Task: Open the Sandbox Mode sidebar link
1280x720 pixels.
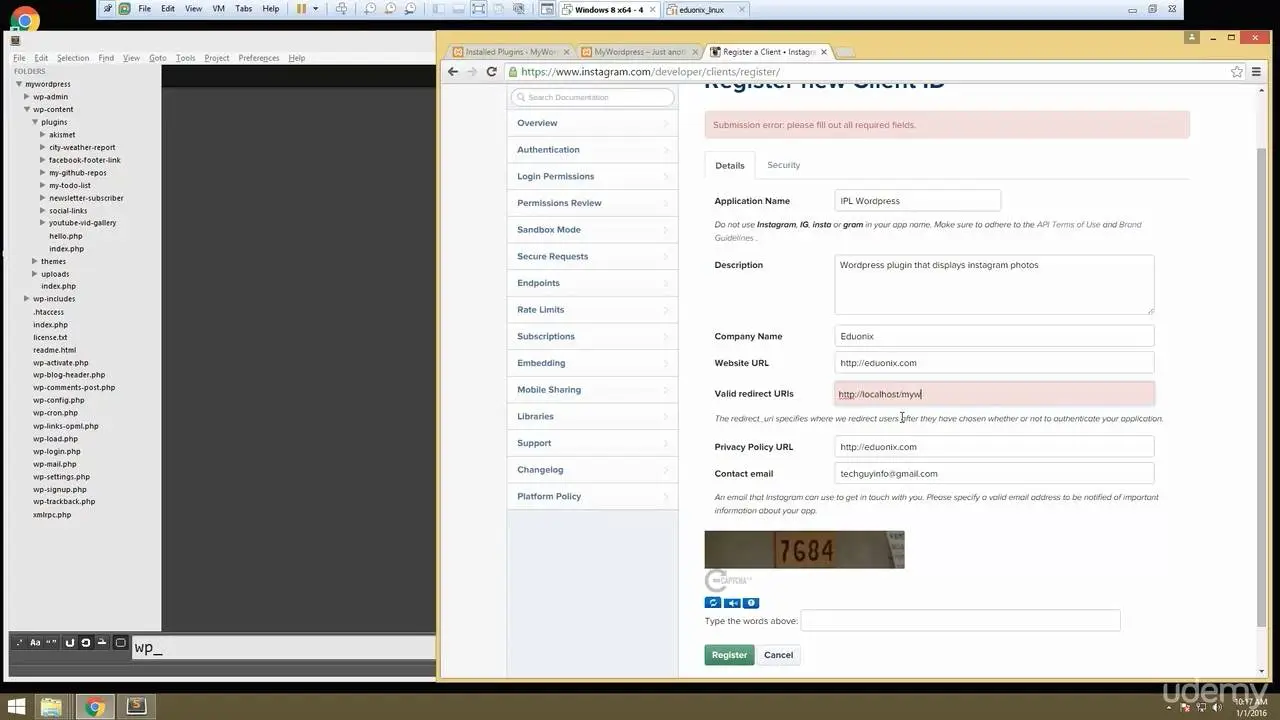Action: click(549, 230)
